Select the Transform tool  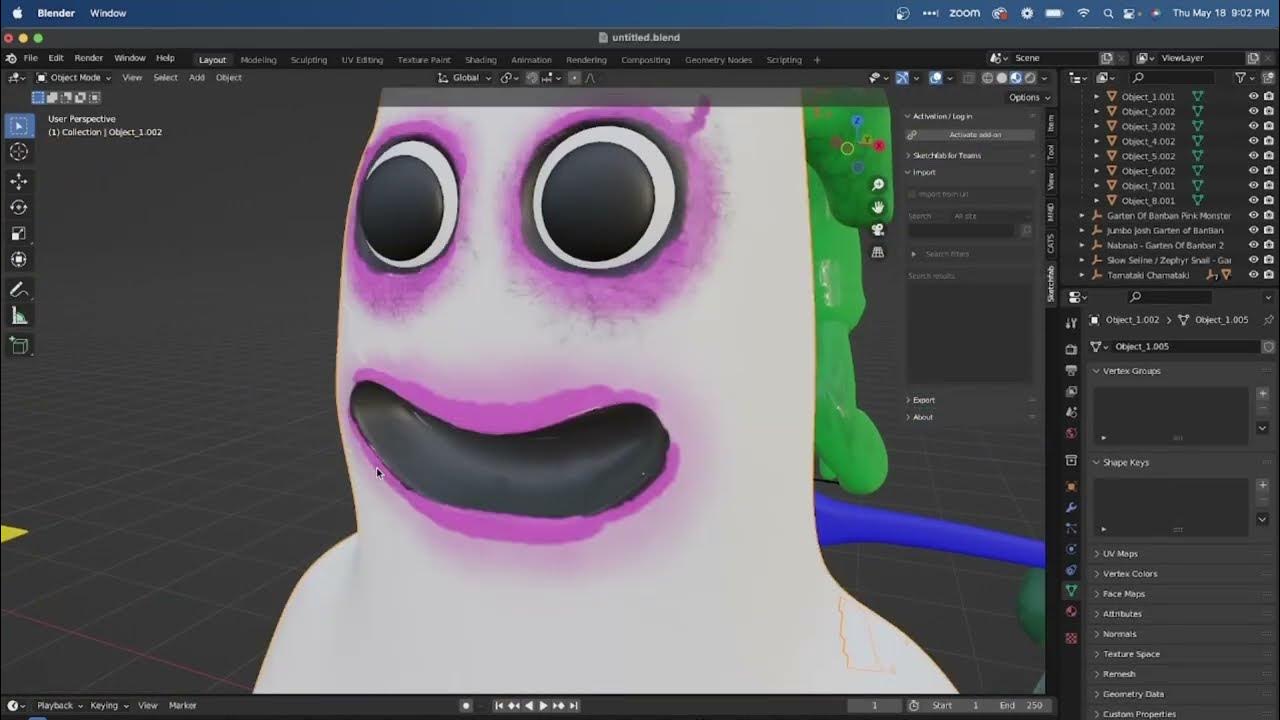coord(19,259)
